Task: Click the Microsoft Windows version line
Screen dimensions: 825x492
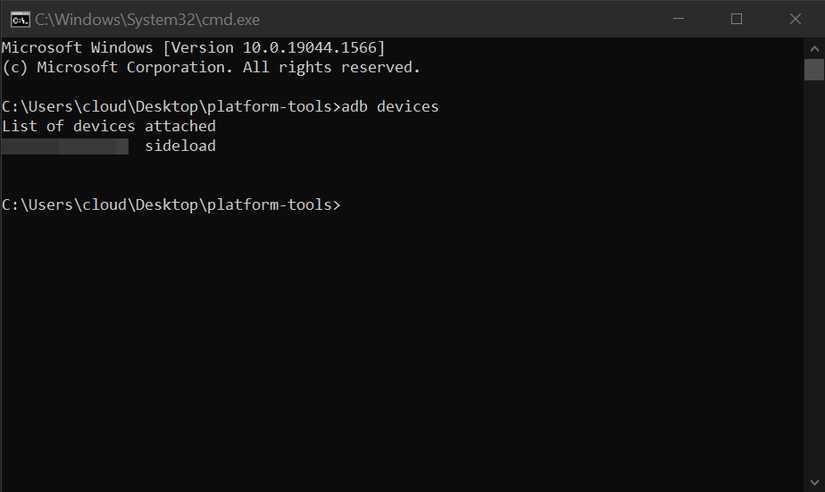Action: (193, 48)
